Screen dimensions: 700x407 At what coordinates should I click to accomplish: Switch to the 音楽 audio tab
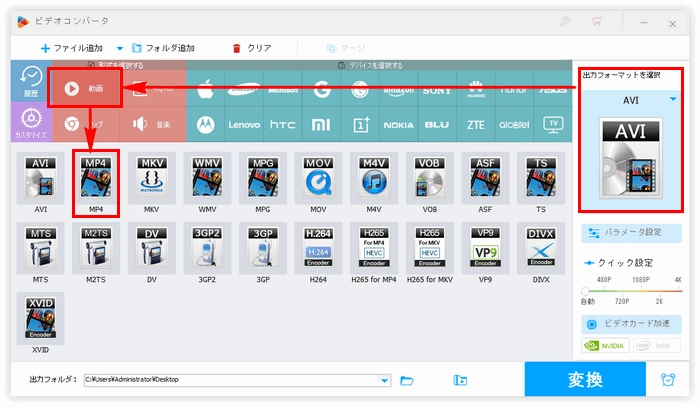tap(150, 124)
